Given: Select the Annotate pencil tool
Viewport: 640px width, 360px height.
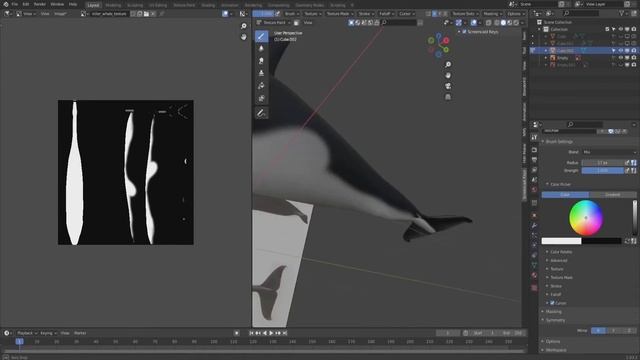Looking at the screenshot, I should point(261,113).
